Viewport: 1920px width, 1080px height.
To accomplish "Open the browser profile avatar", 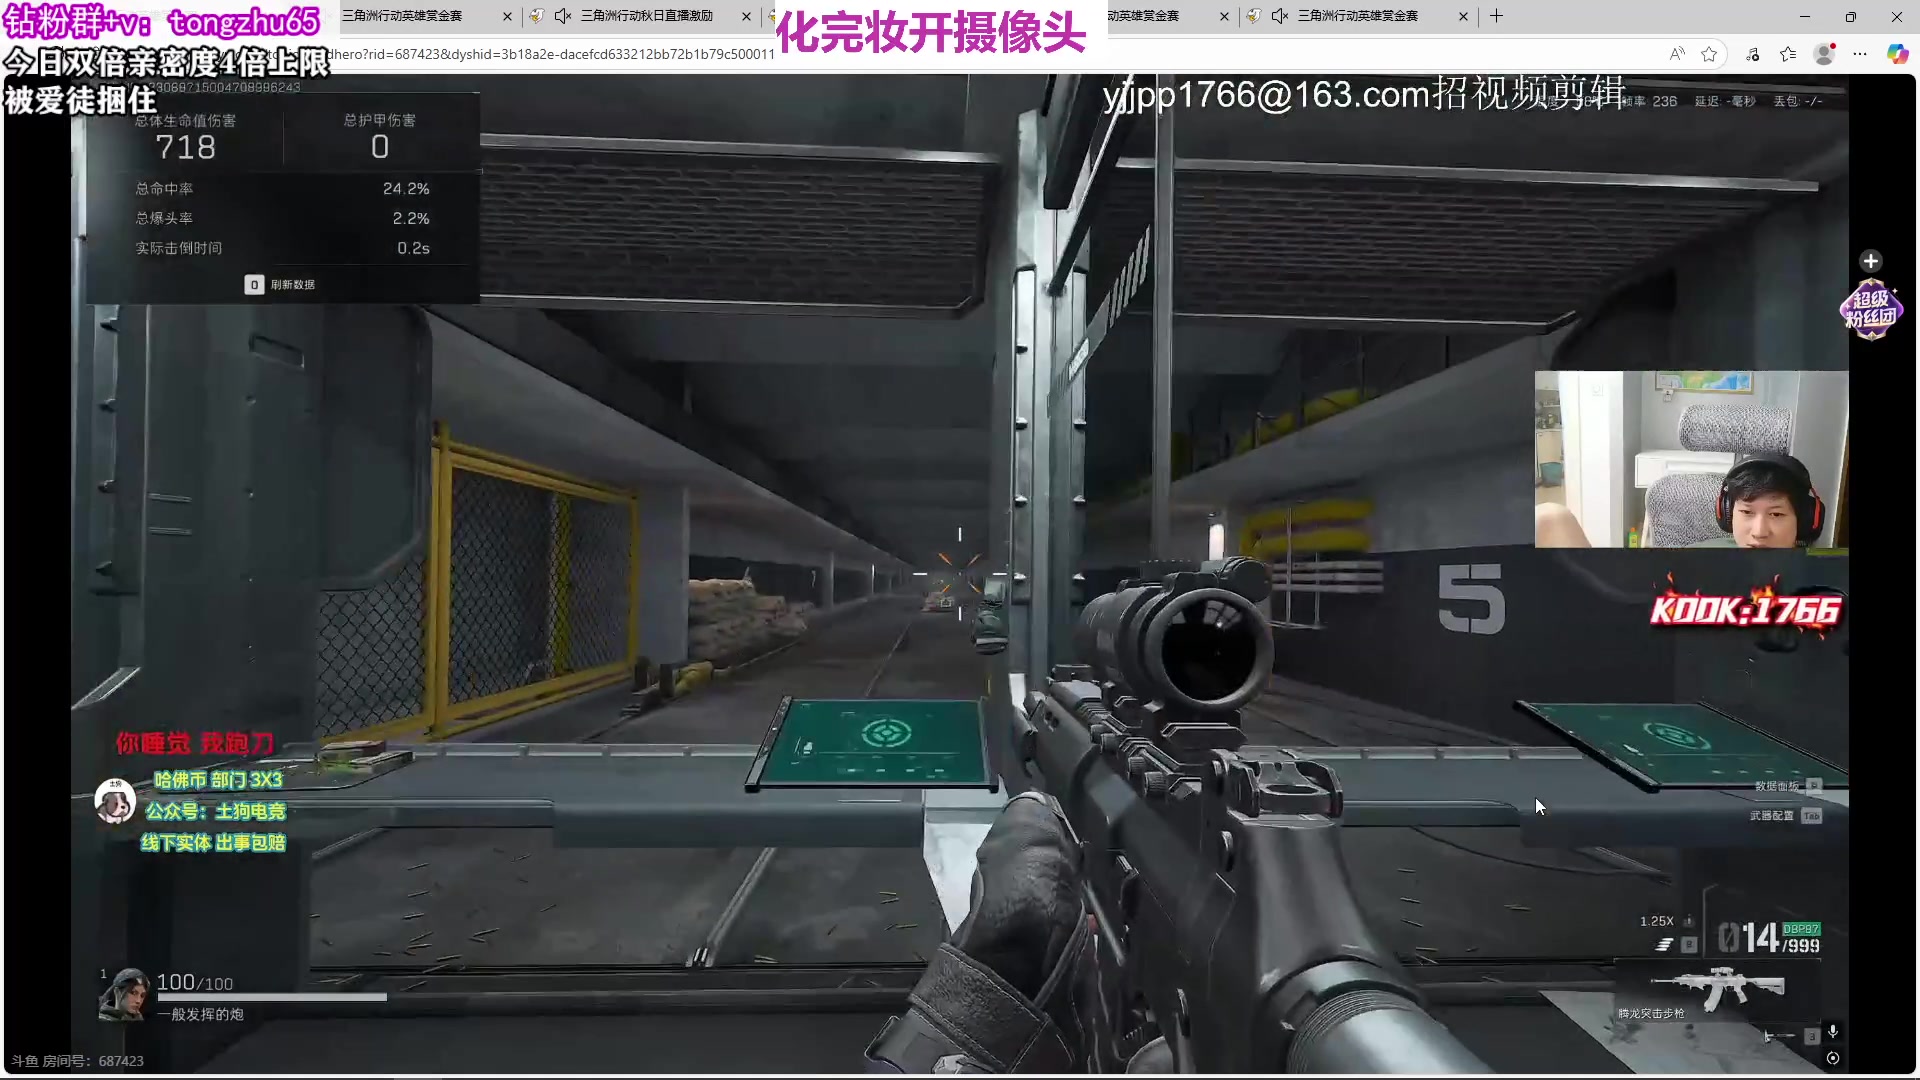I will (1824, 54).
